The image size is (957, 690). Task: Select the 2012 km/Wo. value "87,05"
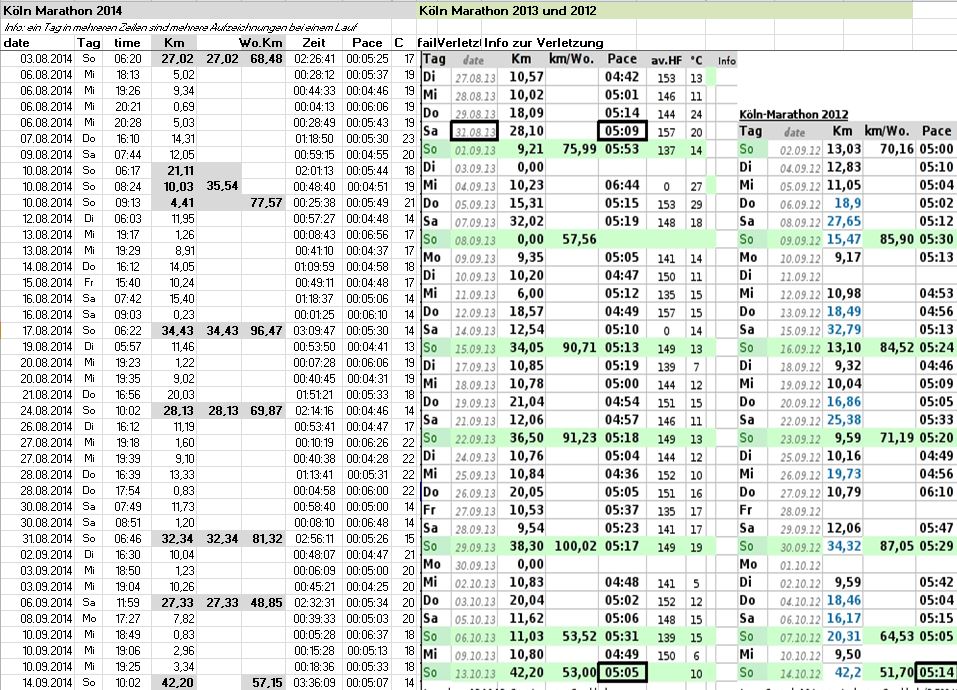897,546
